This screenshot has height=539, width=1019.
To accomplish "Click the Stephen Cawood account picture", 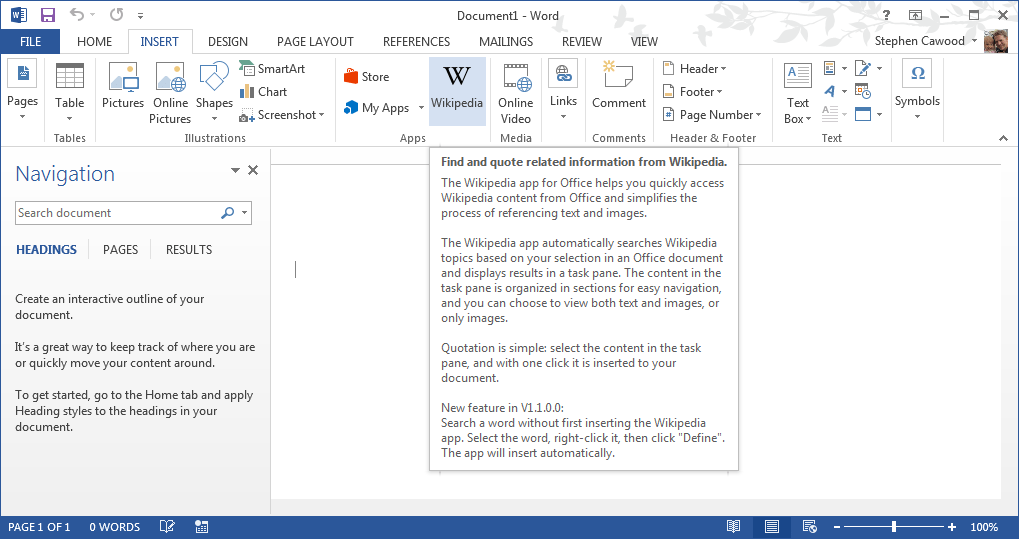I will [x=996, y=41].
